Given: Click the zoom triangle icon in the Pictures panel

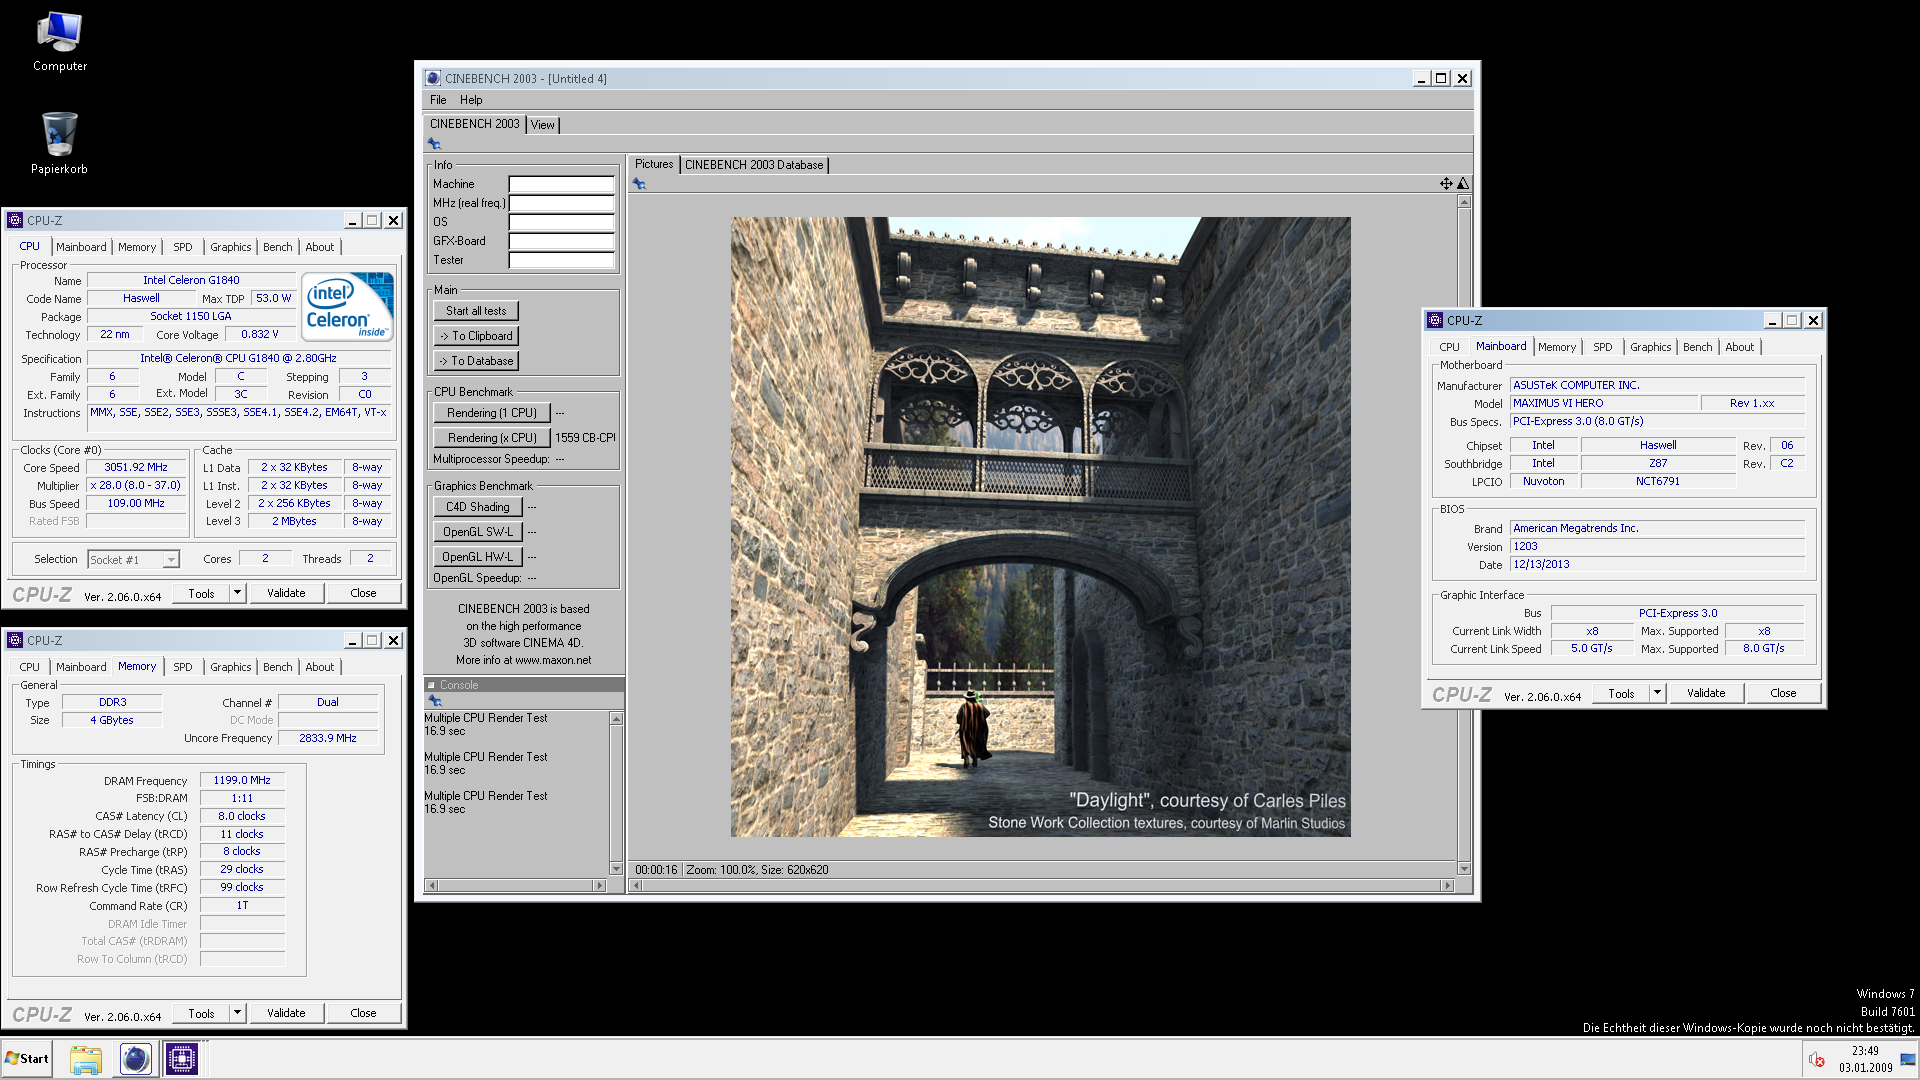Looking at the screenshot, I should pyautogui.click(x=1463, y=183).
